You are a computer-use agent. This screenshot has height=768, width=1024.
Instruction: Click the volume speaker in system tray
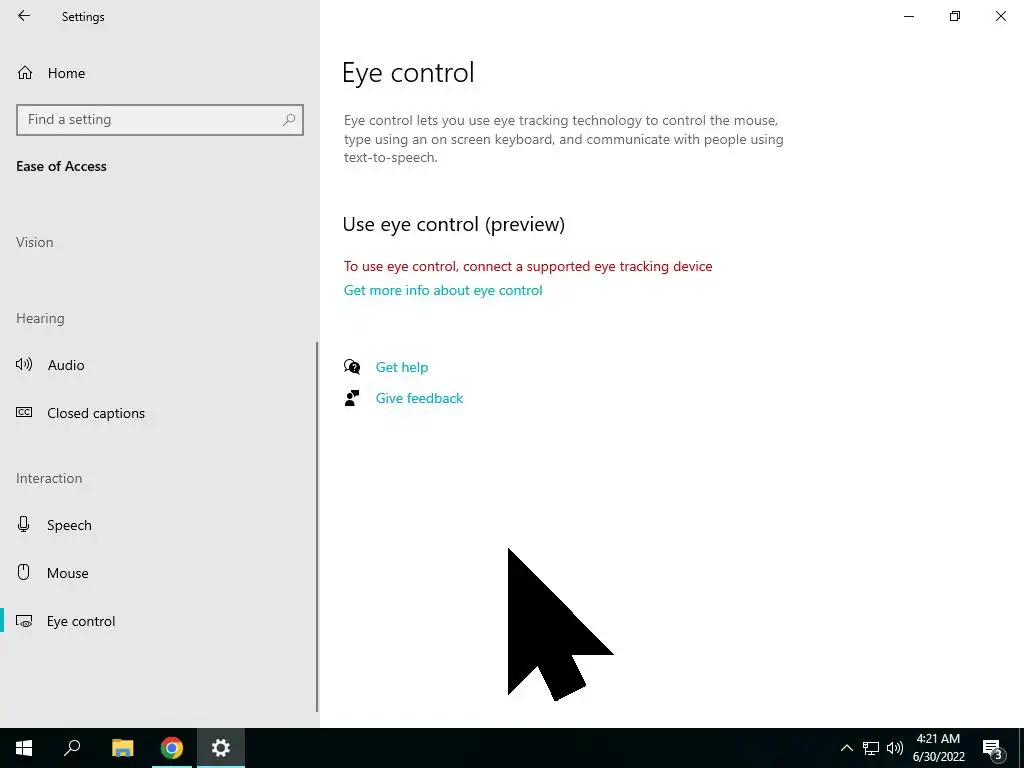[895, 748]
